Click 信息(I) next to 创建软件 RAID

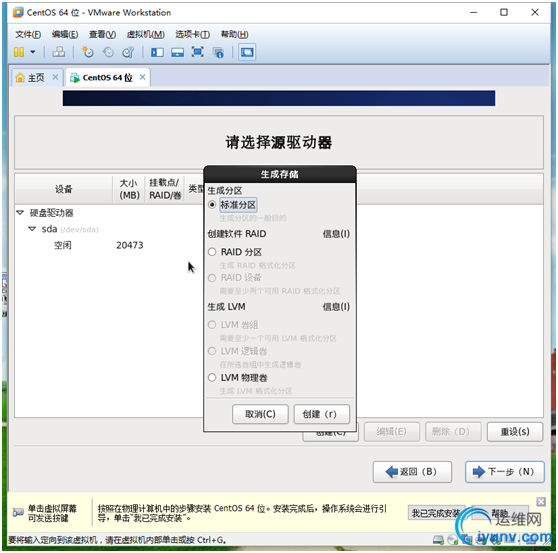336,234
